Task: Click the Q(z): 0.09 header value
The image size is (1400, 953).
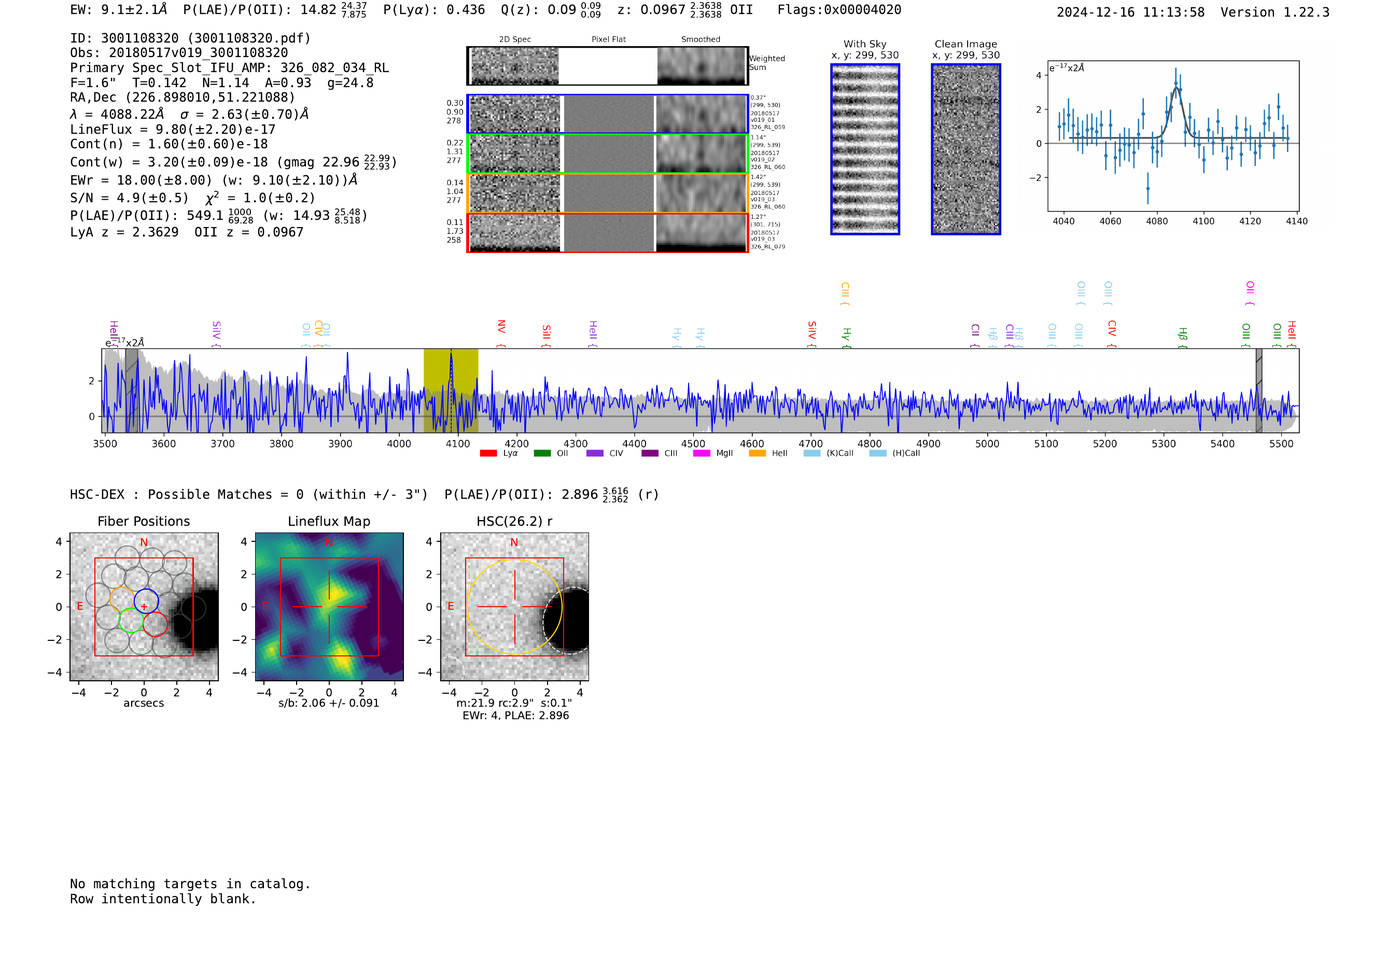Action: [551, 10]
